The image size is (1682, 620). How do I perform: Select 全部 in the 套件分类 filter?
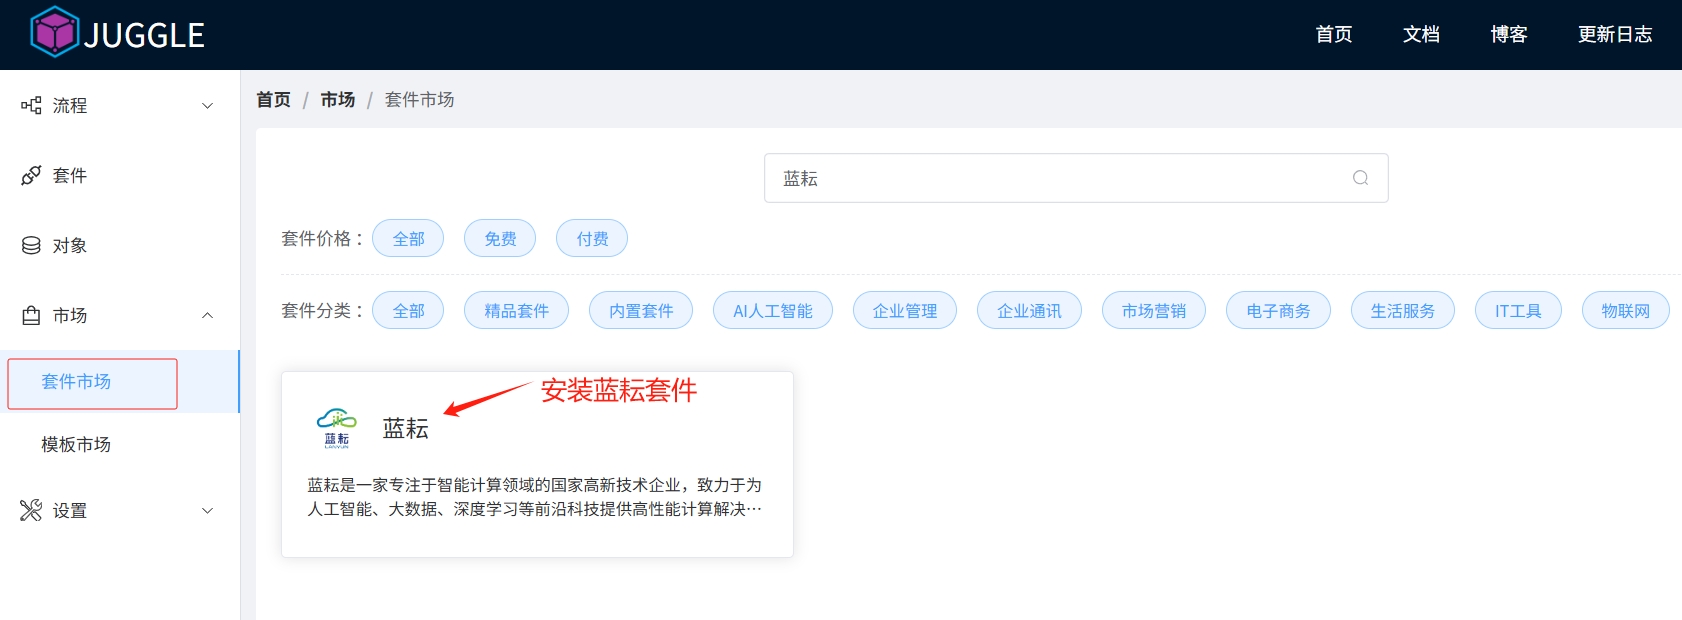408,310
